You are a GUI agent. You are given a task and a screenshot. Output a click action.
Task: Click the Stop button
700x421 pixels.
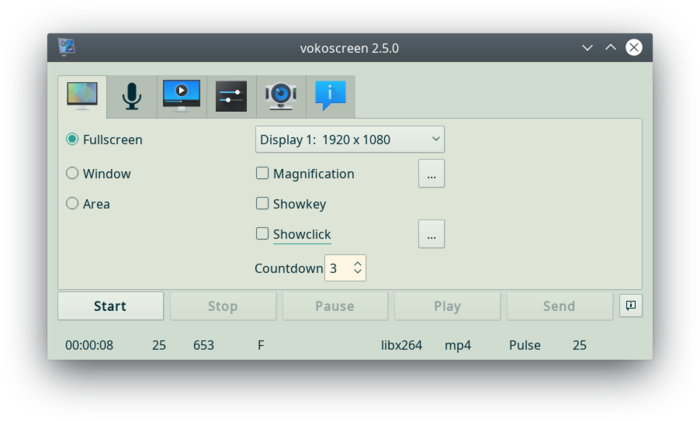[x=223, y=306]
